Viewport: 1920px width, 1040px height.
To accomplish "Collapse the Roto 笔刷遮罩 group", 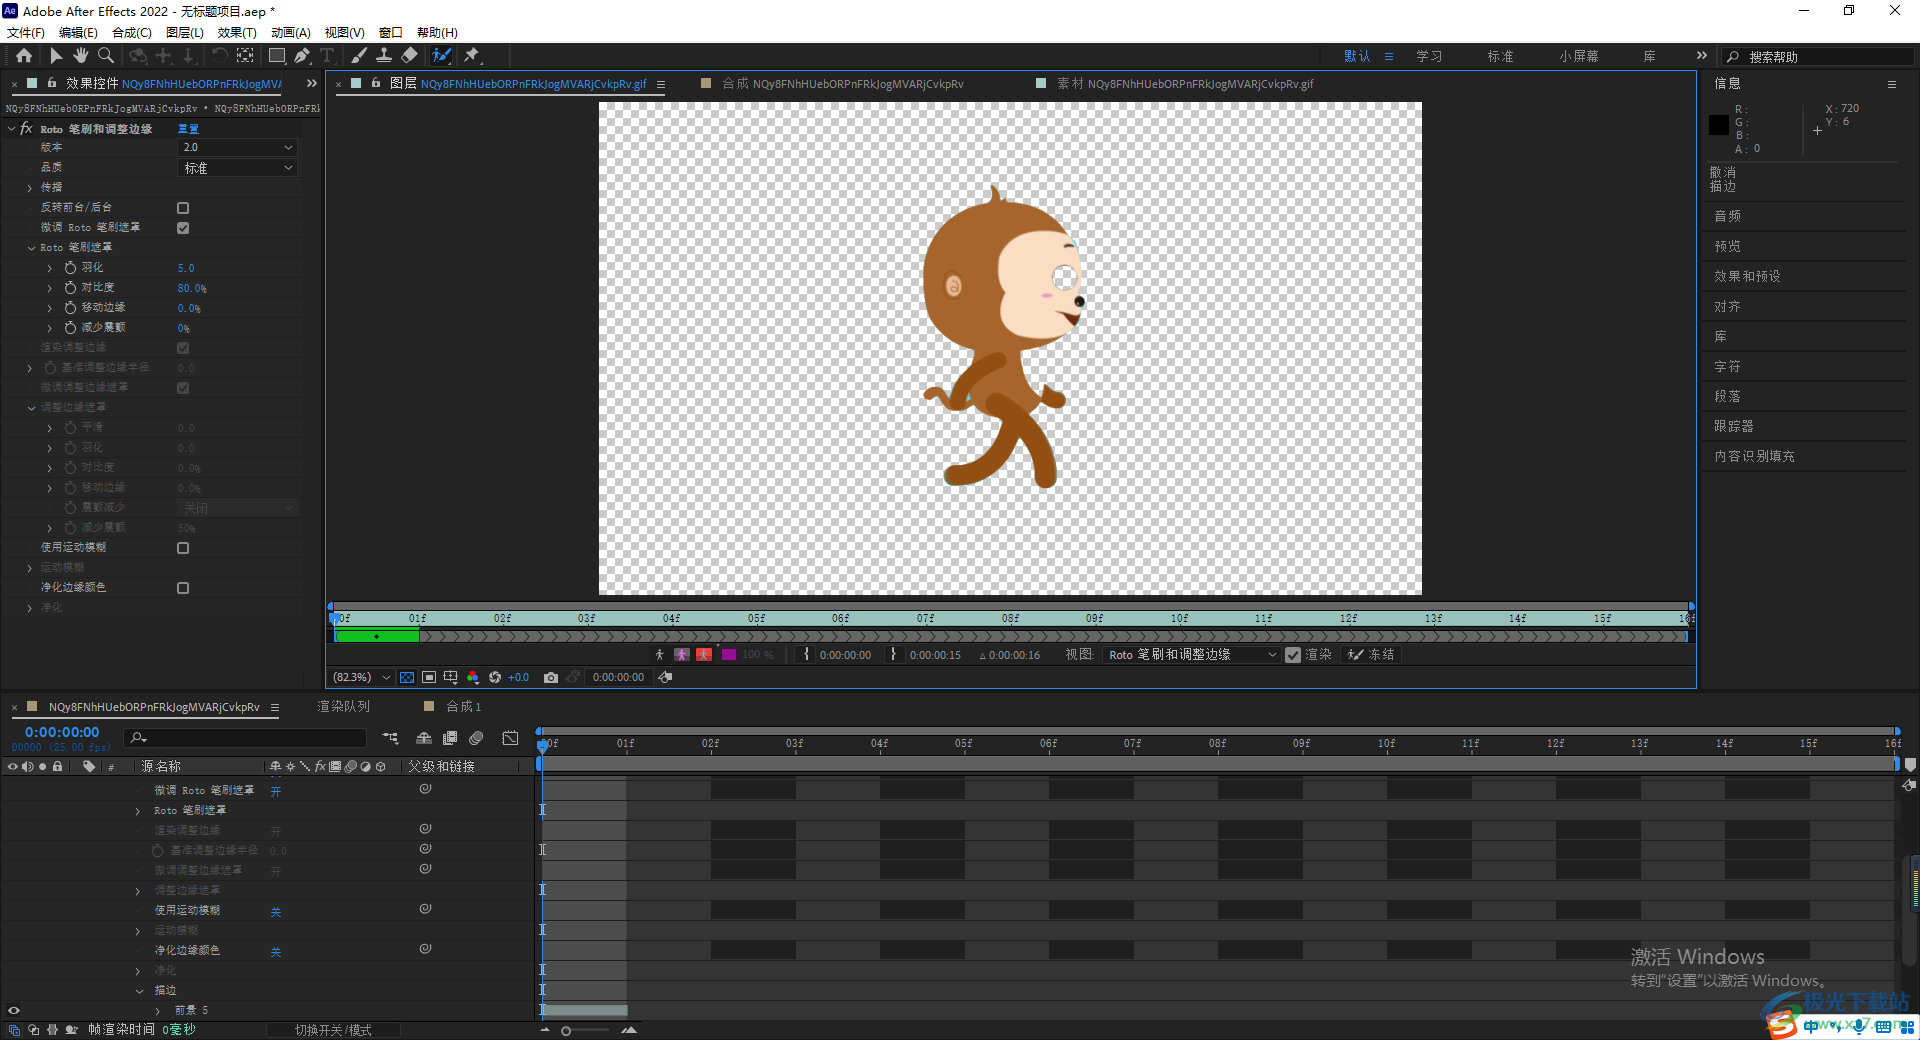I will click(31, 248).
